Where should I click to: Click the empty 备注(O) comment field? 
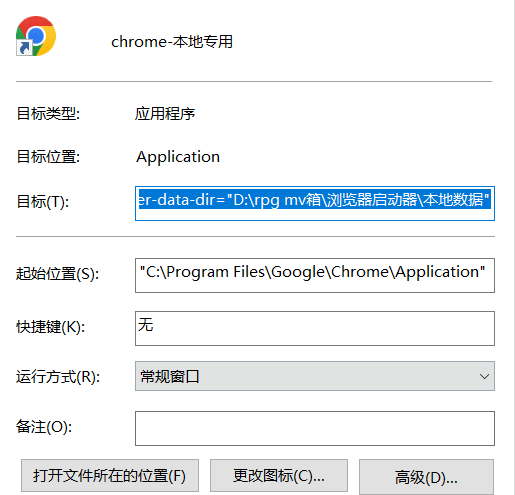[315, 428]
